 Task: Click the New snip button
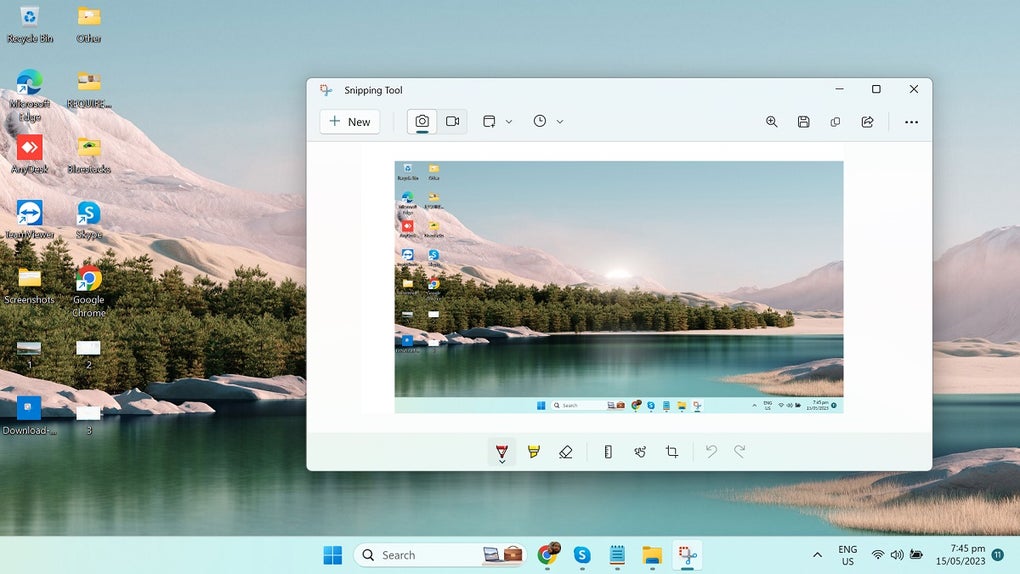click(x=350, y=122)
